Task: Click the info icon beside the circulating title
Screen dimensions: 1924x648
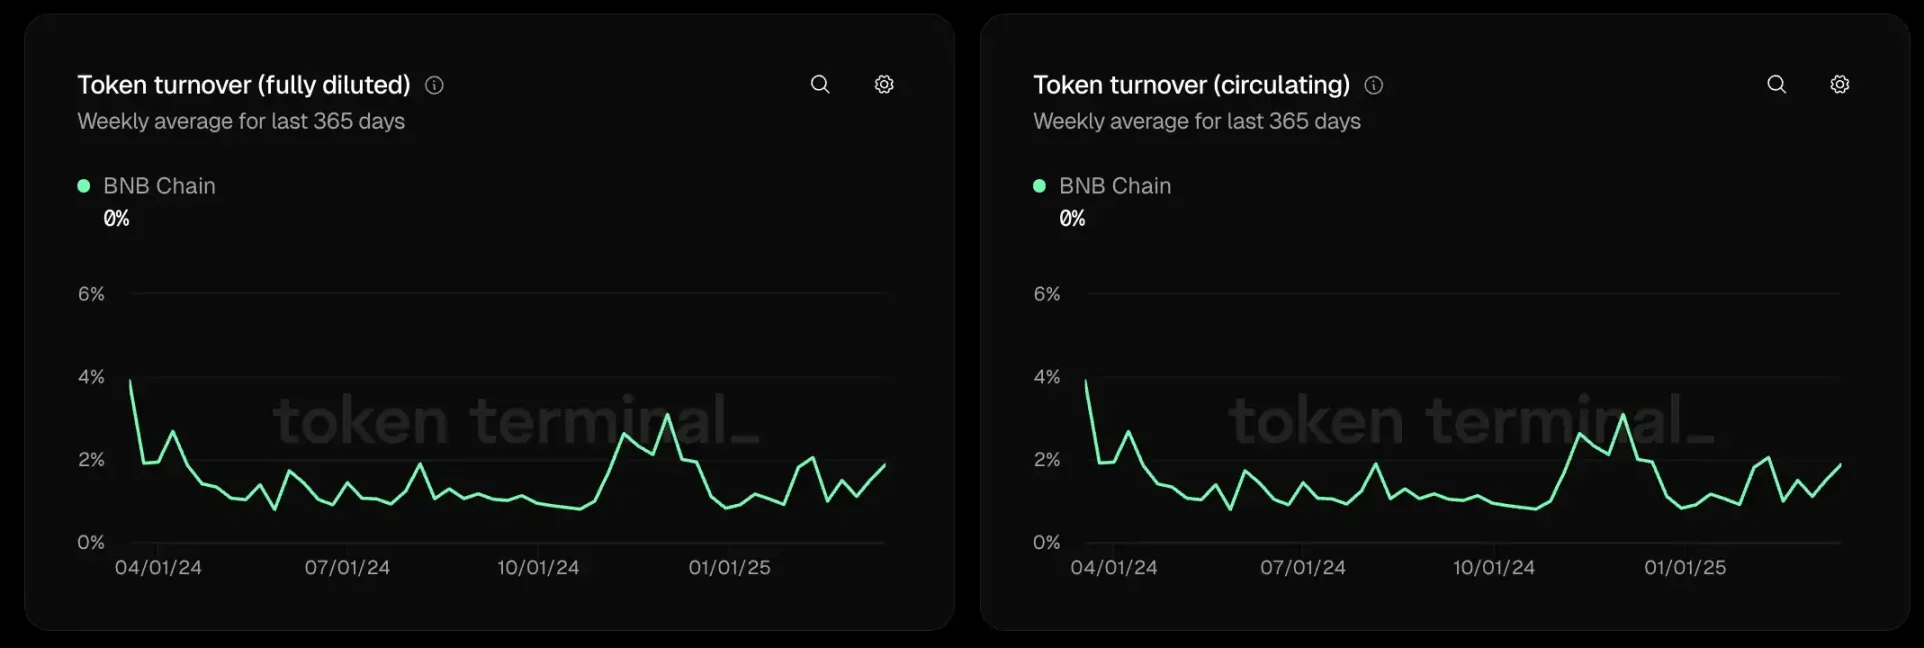Action: point(1374,85)
